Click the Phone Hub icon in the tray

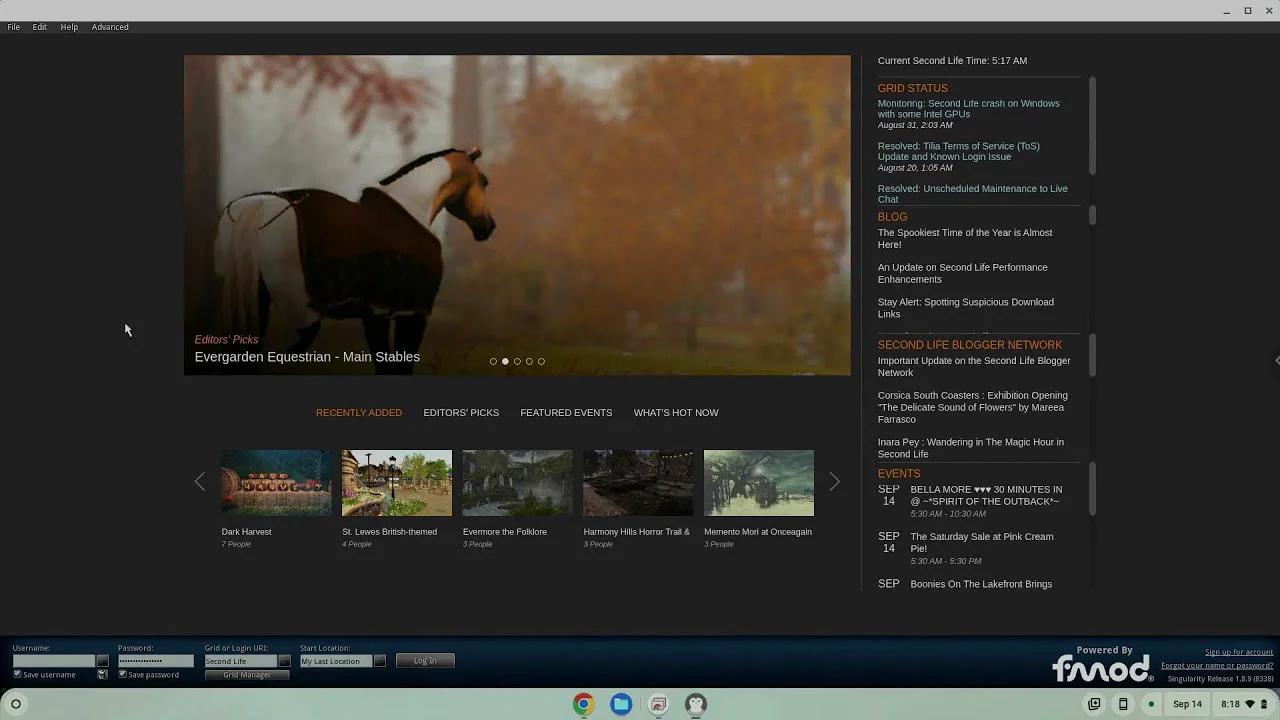(x=1123, y=704)
